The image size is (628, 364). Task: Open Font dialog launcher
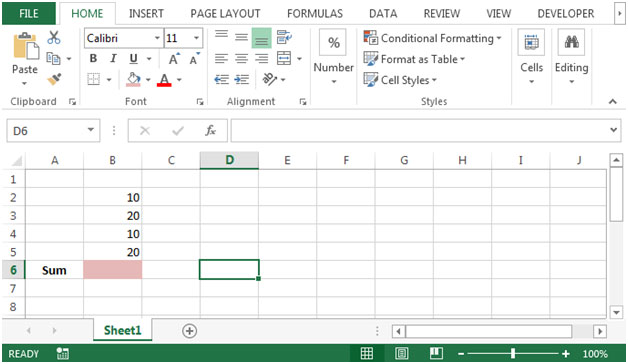(x=199, y=102)
